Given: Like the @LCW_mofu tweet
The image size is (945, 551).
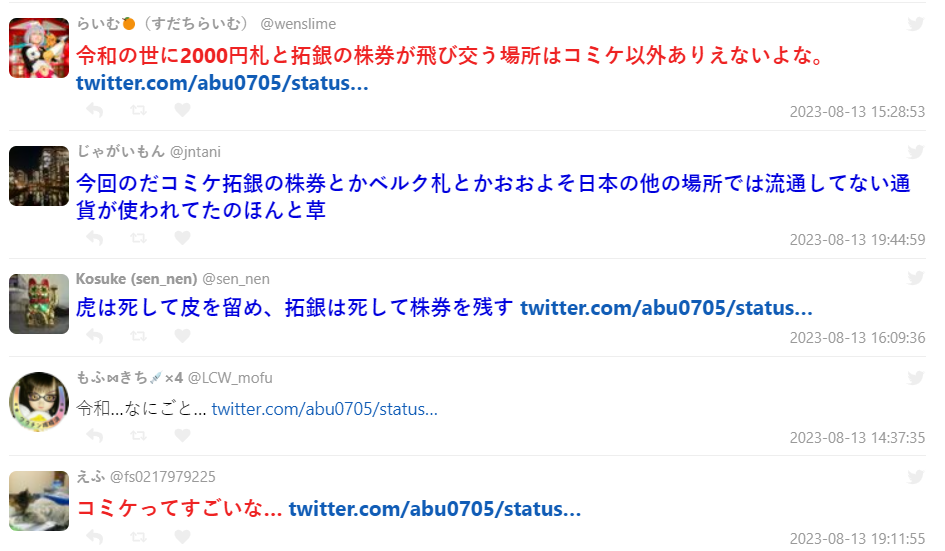Looking at the screenshot, I should tap(183, 435).
